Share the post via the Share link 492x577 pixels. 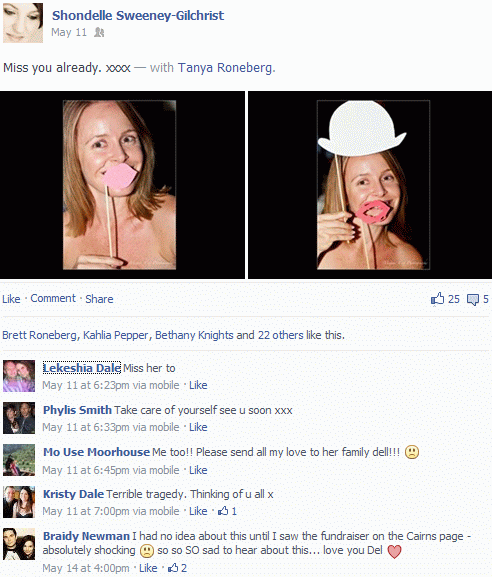(99, 299)
